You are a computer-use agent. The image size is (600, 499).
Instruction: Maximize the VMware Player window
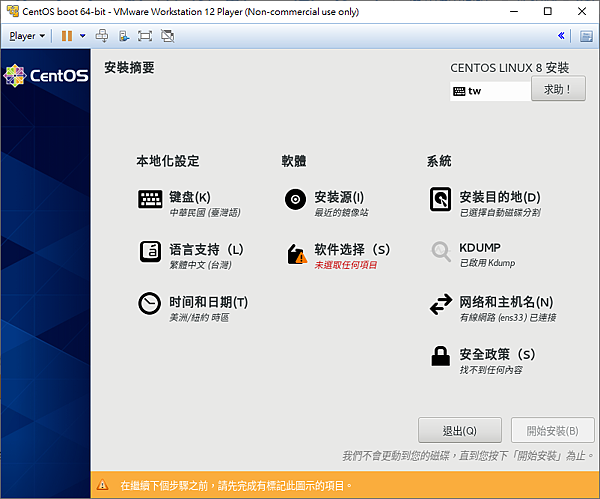(x=548, y=11)
